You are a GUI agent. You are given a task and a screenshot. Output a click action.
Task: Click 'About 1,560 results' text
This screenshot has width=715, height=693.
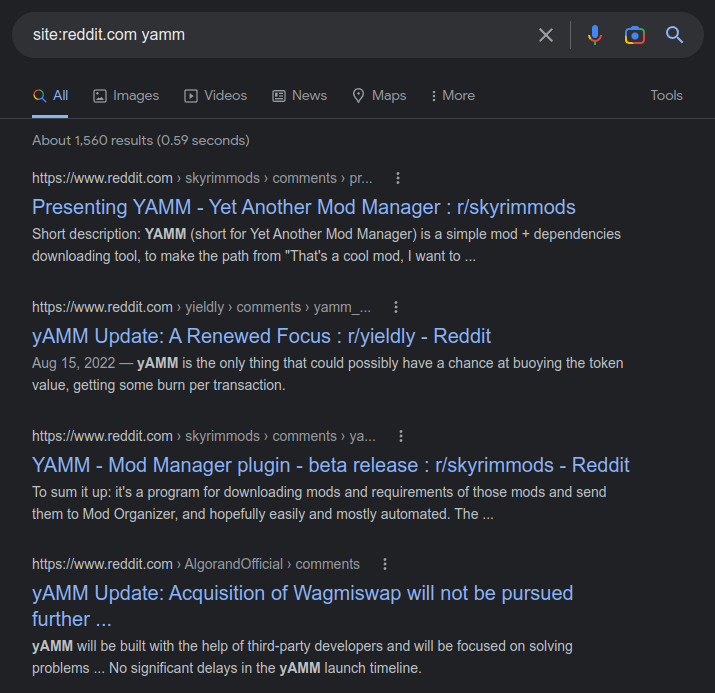coord(140,140)
